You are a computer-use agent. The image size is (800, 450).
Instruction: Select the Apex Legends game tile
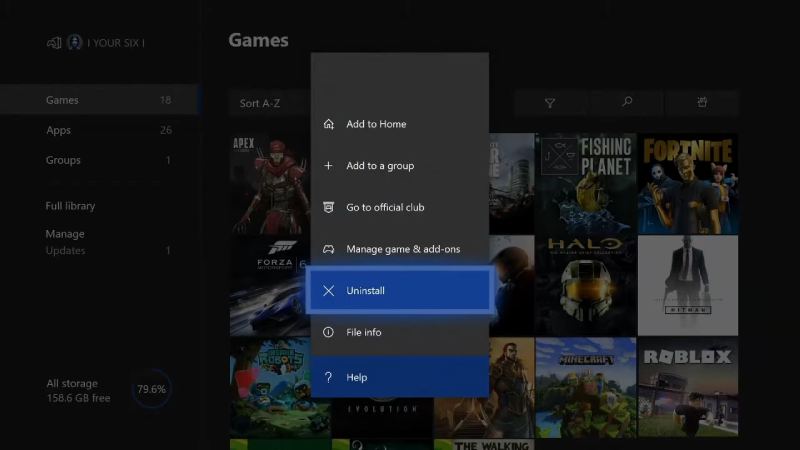[270, 184]
